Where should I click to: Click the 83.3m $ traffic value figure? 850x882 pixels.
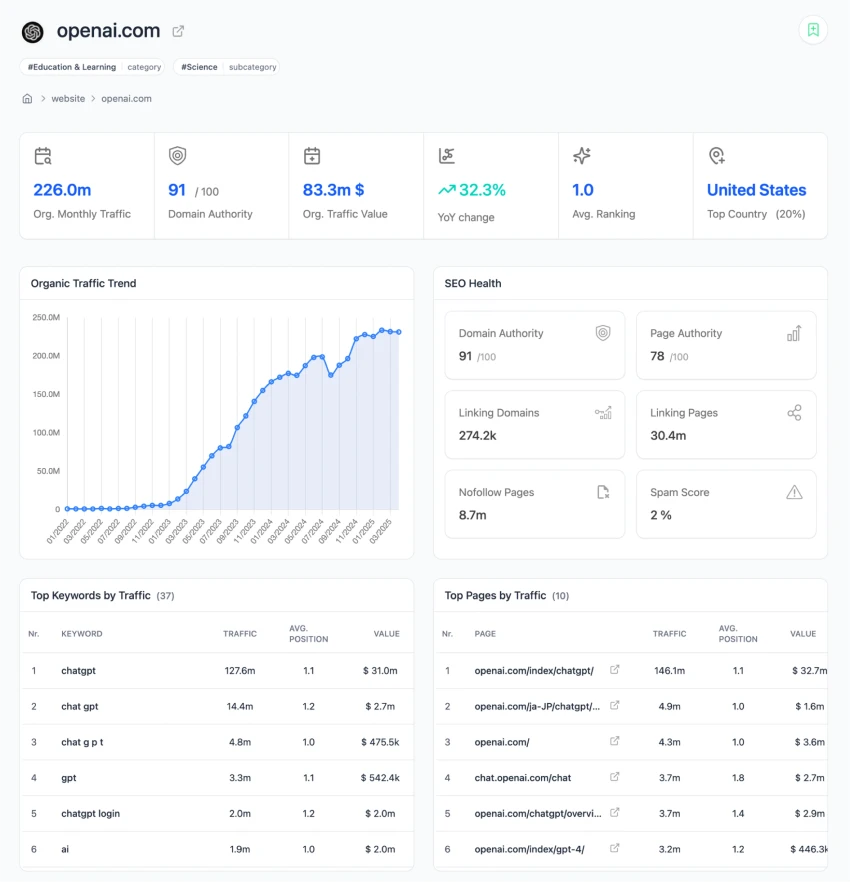pos(334,190)
